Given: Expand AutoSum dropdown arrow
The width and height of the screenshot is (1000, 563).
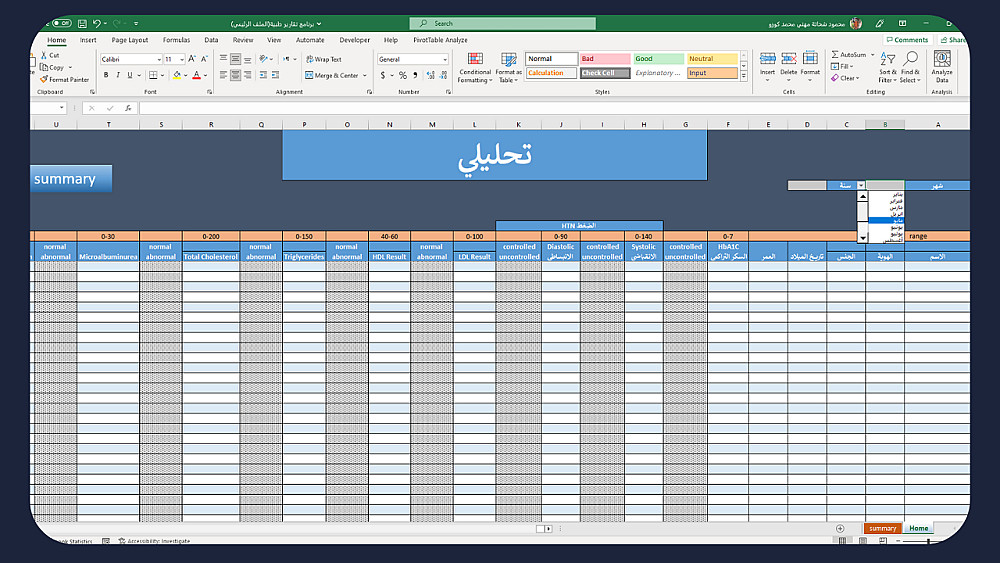Looking at the screenshot, I should pos(872,55).
